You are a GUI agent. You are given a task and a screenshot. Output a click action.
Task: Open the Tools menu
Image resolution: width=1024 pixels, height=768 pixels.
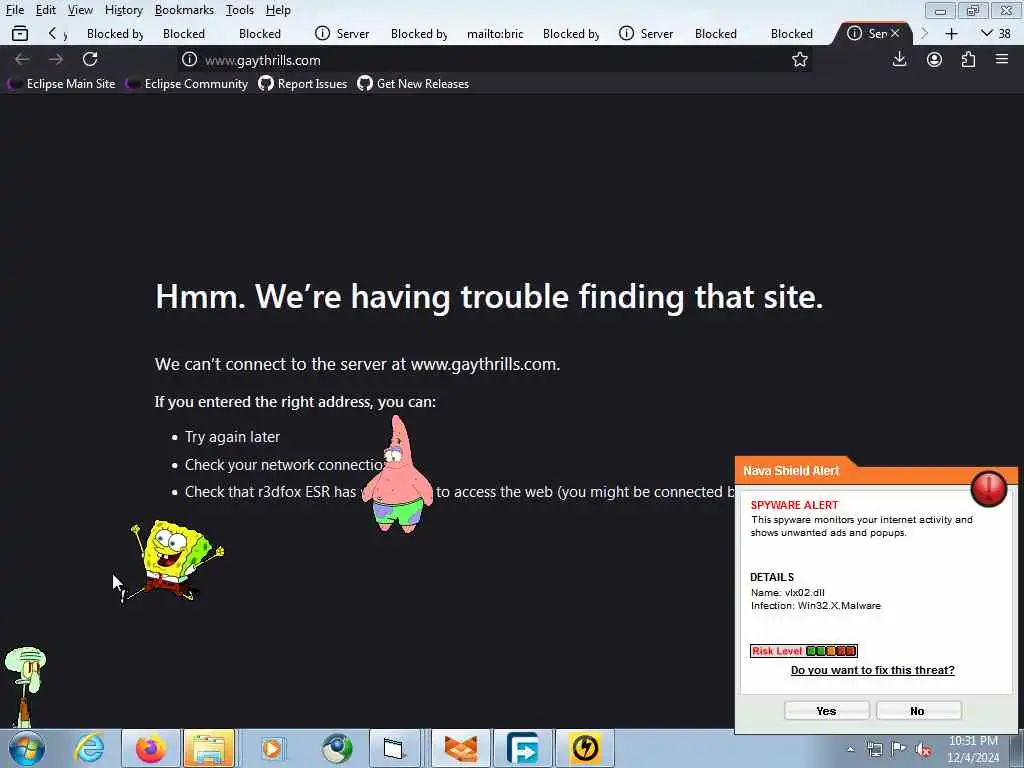tap(240, 10)
